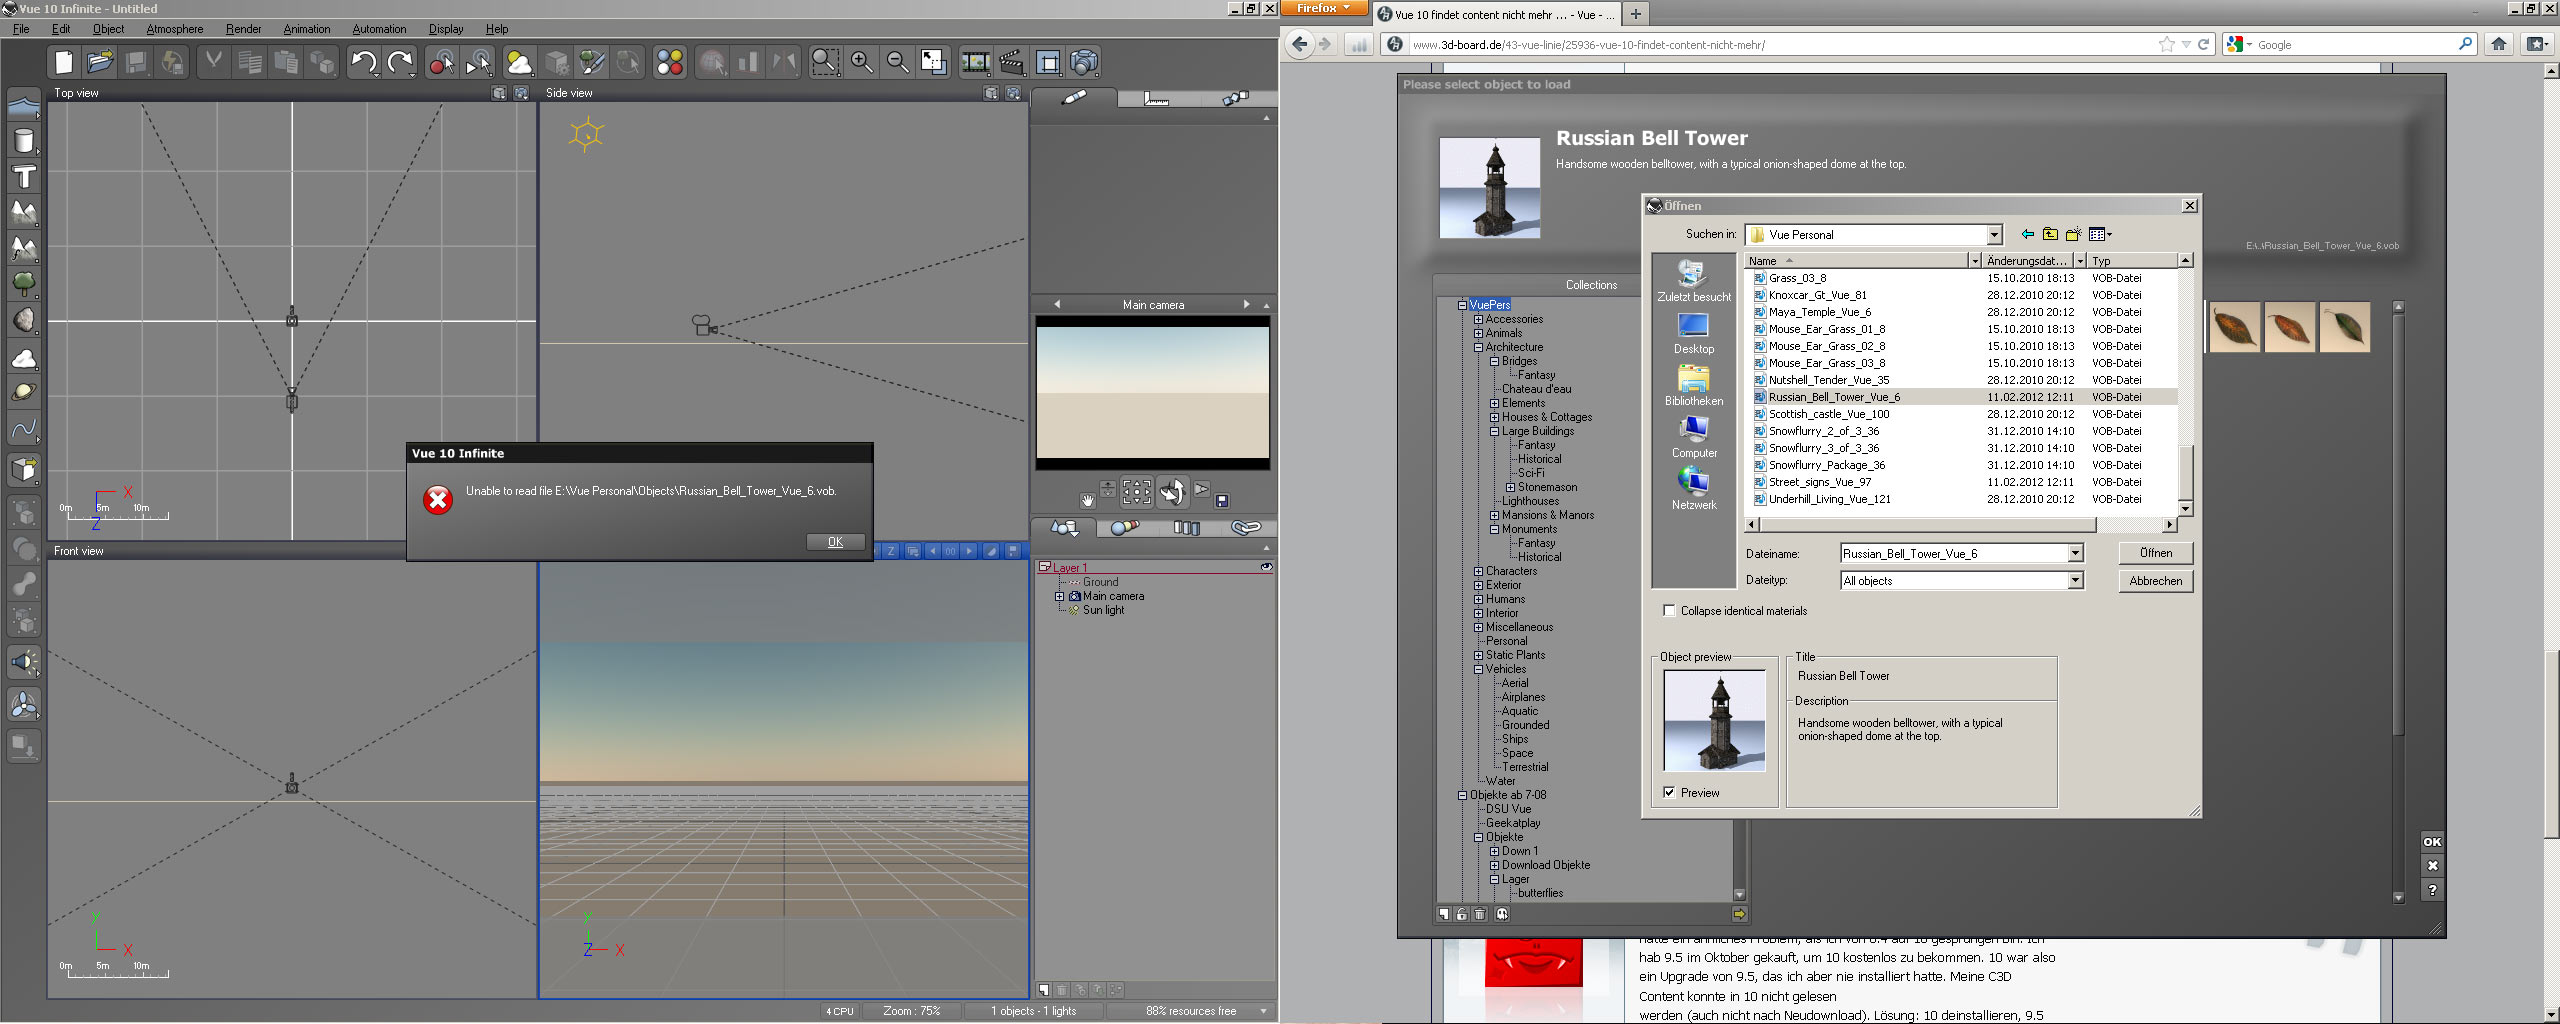Toggle Layer 1 visibility eye icon
Viewport: 2560px width, 1024px height.
[x=1266, y=567]
